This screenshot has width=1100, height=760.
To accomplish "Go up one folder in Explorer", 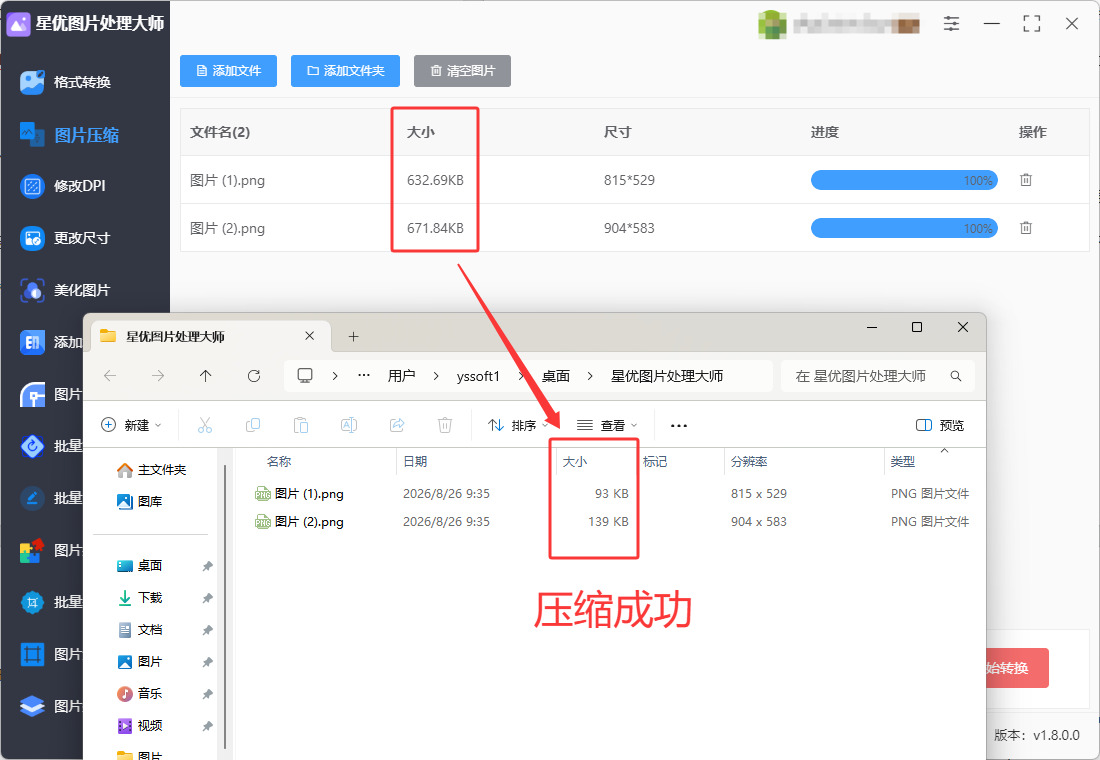I will pyautogui.click(x=206, y=376).
